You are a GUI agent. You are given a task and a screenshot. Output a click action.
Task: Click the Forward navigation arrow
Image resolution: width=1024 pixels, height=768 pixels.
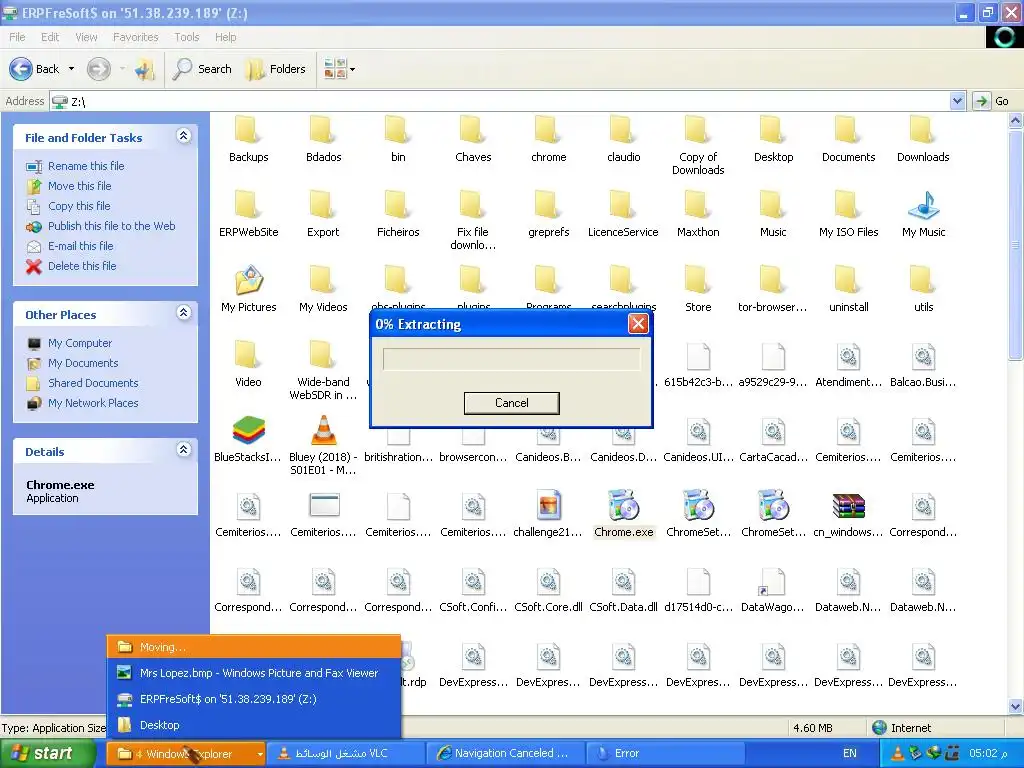99,69
